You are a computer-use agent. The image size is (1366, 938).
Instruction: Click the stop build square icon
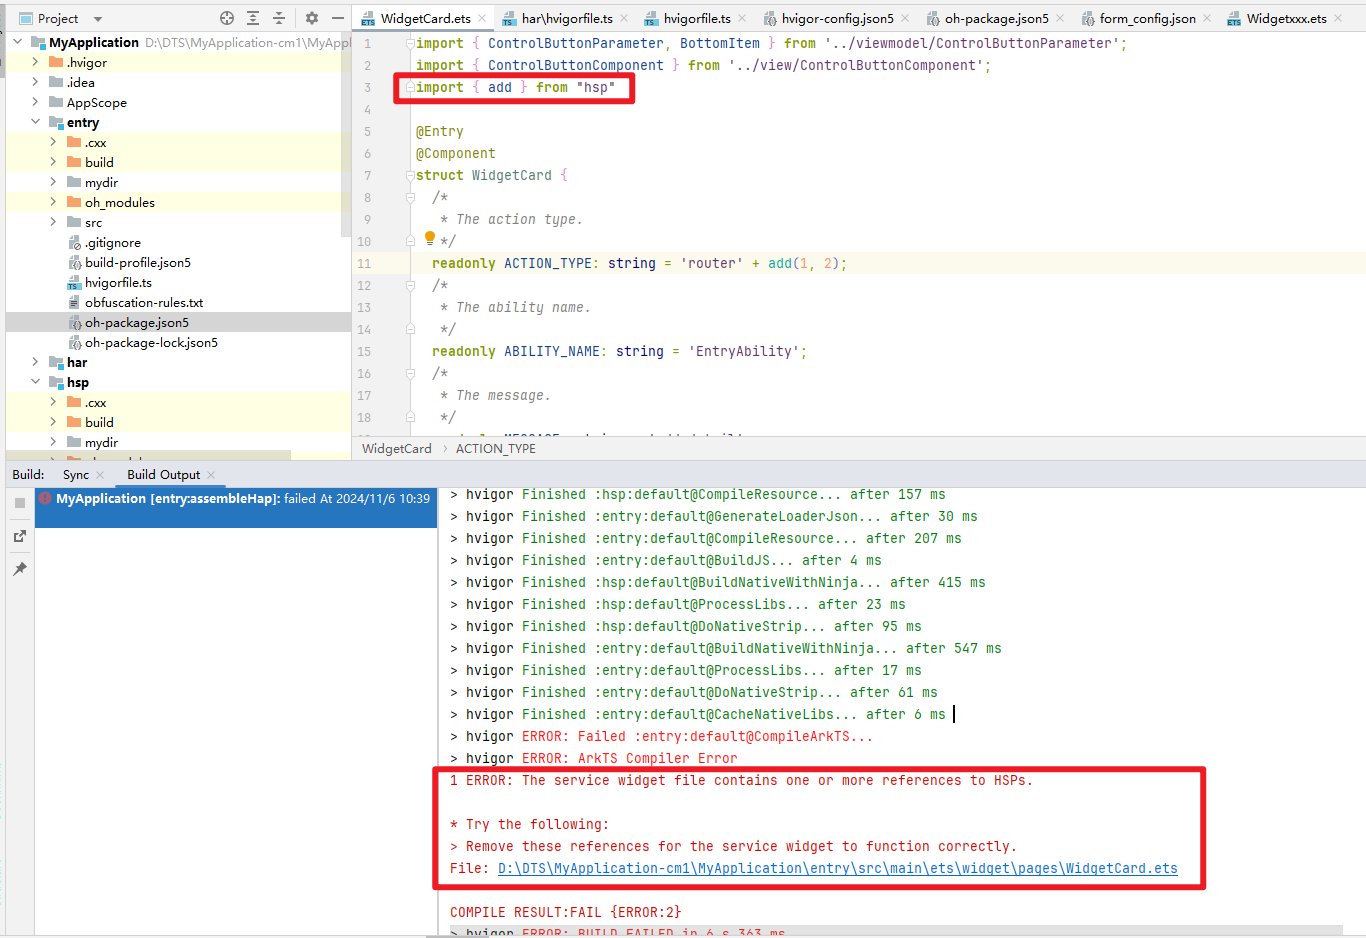(20, 503)
